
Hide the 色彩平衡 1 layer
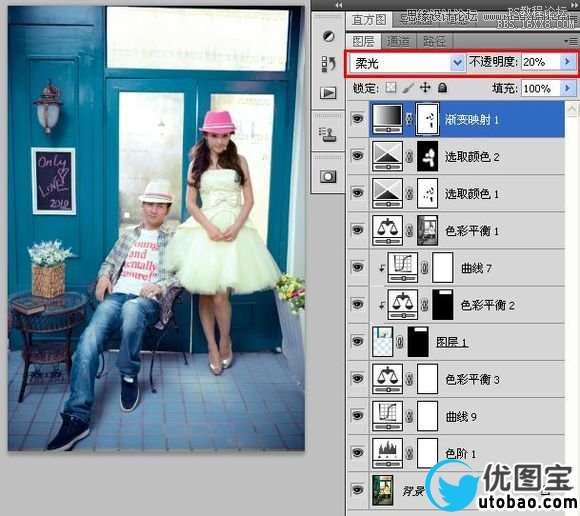tap(357, 230)
